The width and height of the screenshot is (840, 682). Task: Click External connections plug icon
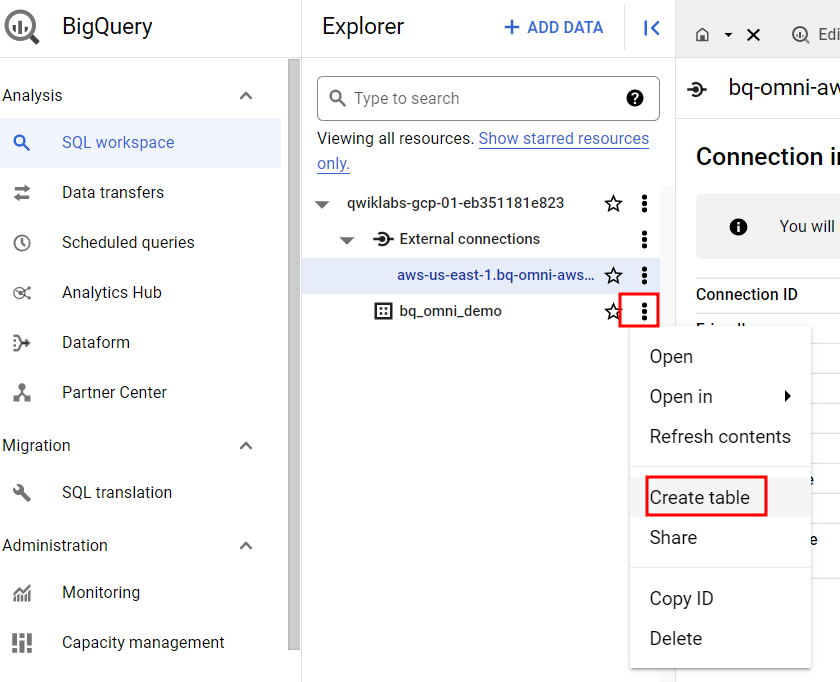[383, 239]
